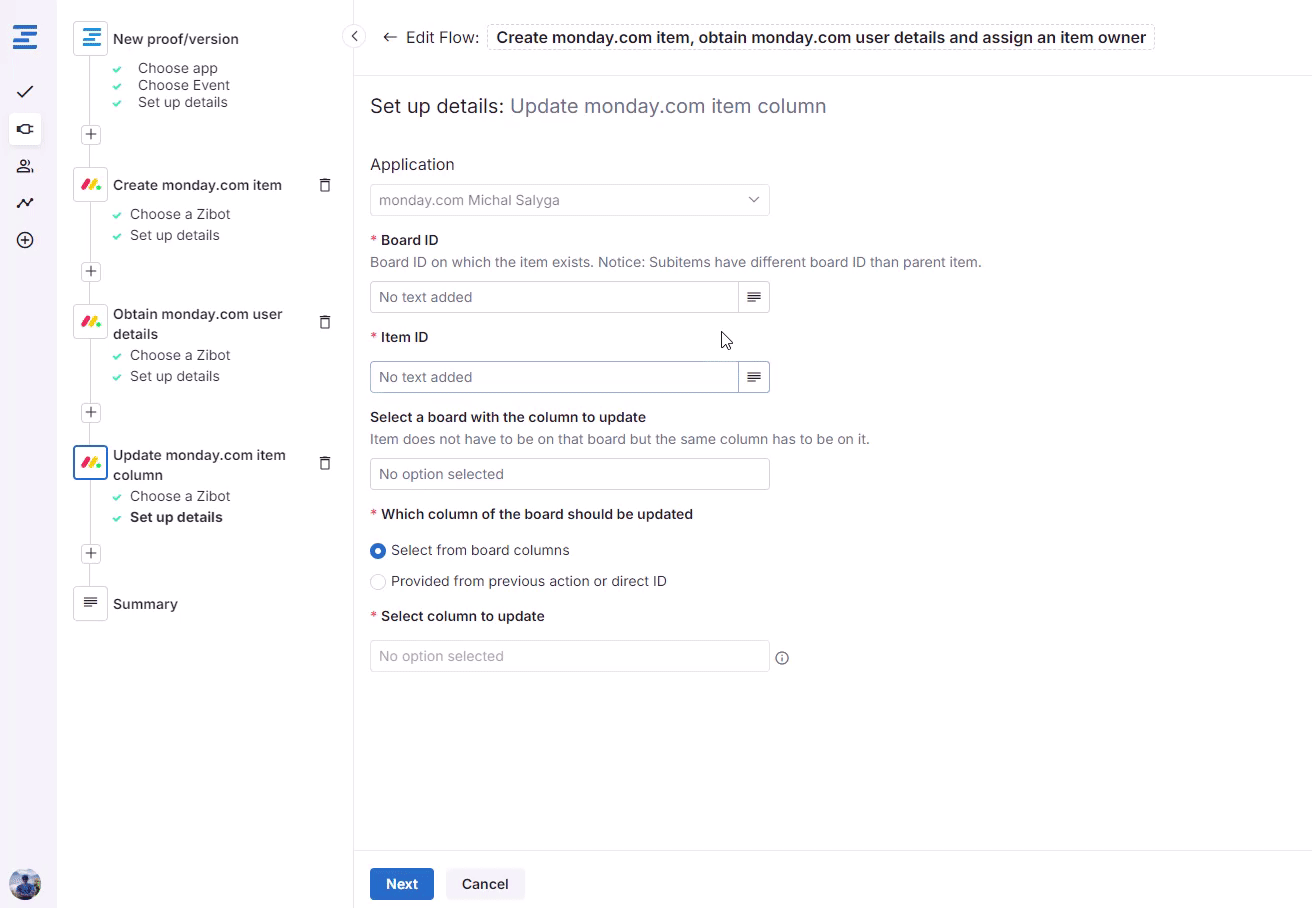Choose 'Provided from previous action or direct ID'
Screen dimensions: 1312x908
click(x=378, y=582)
